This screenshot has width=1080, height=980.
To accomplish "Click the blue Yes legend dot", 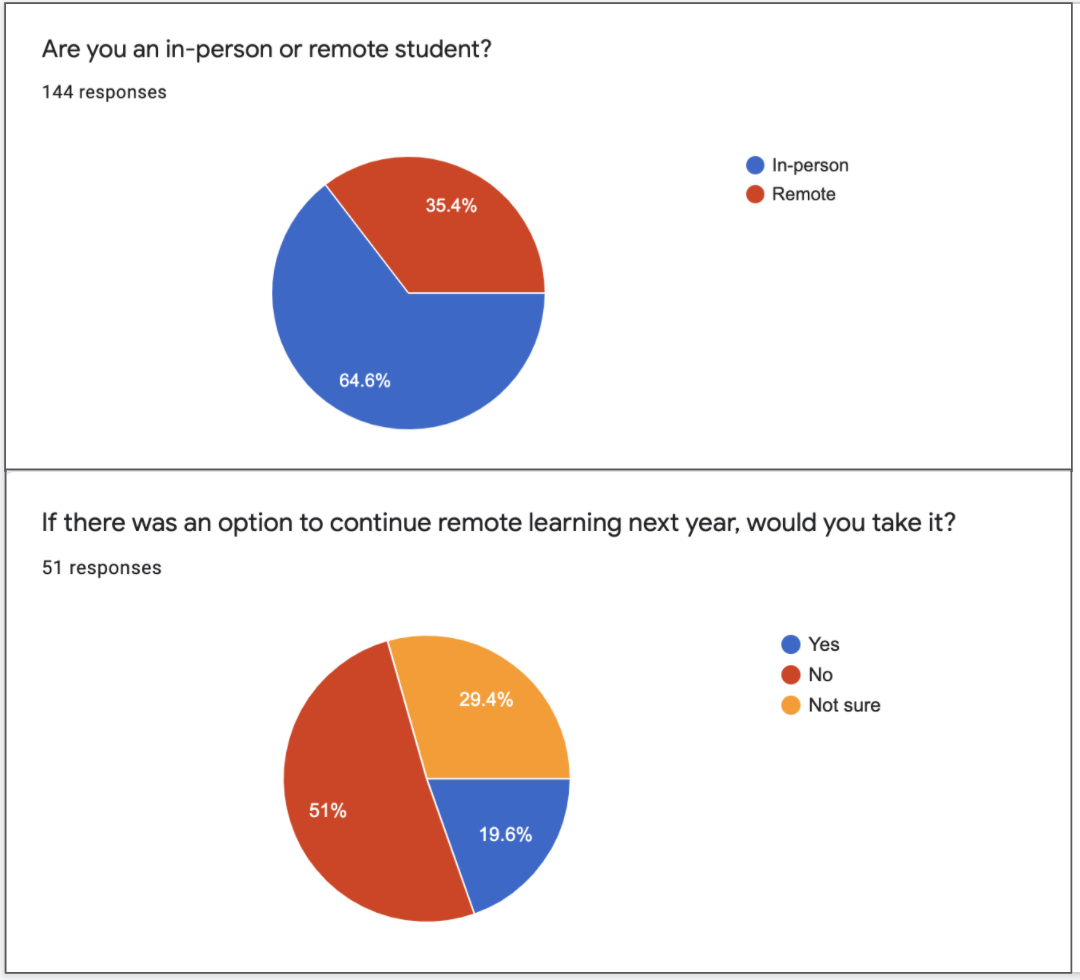I will 791,645.
